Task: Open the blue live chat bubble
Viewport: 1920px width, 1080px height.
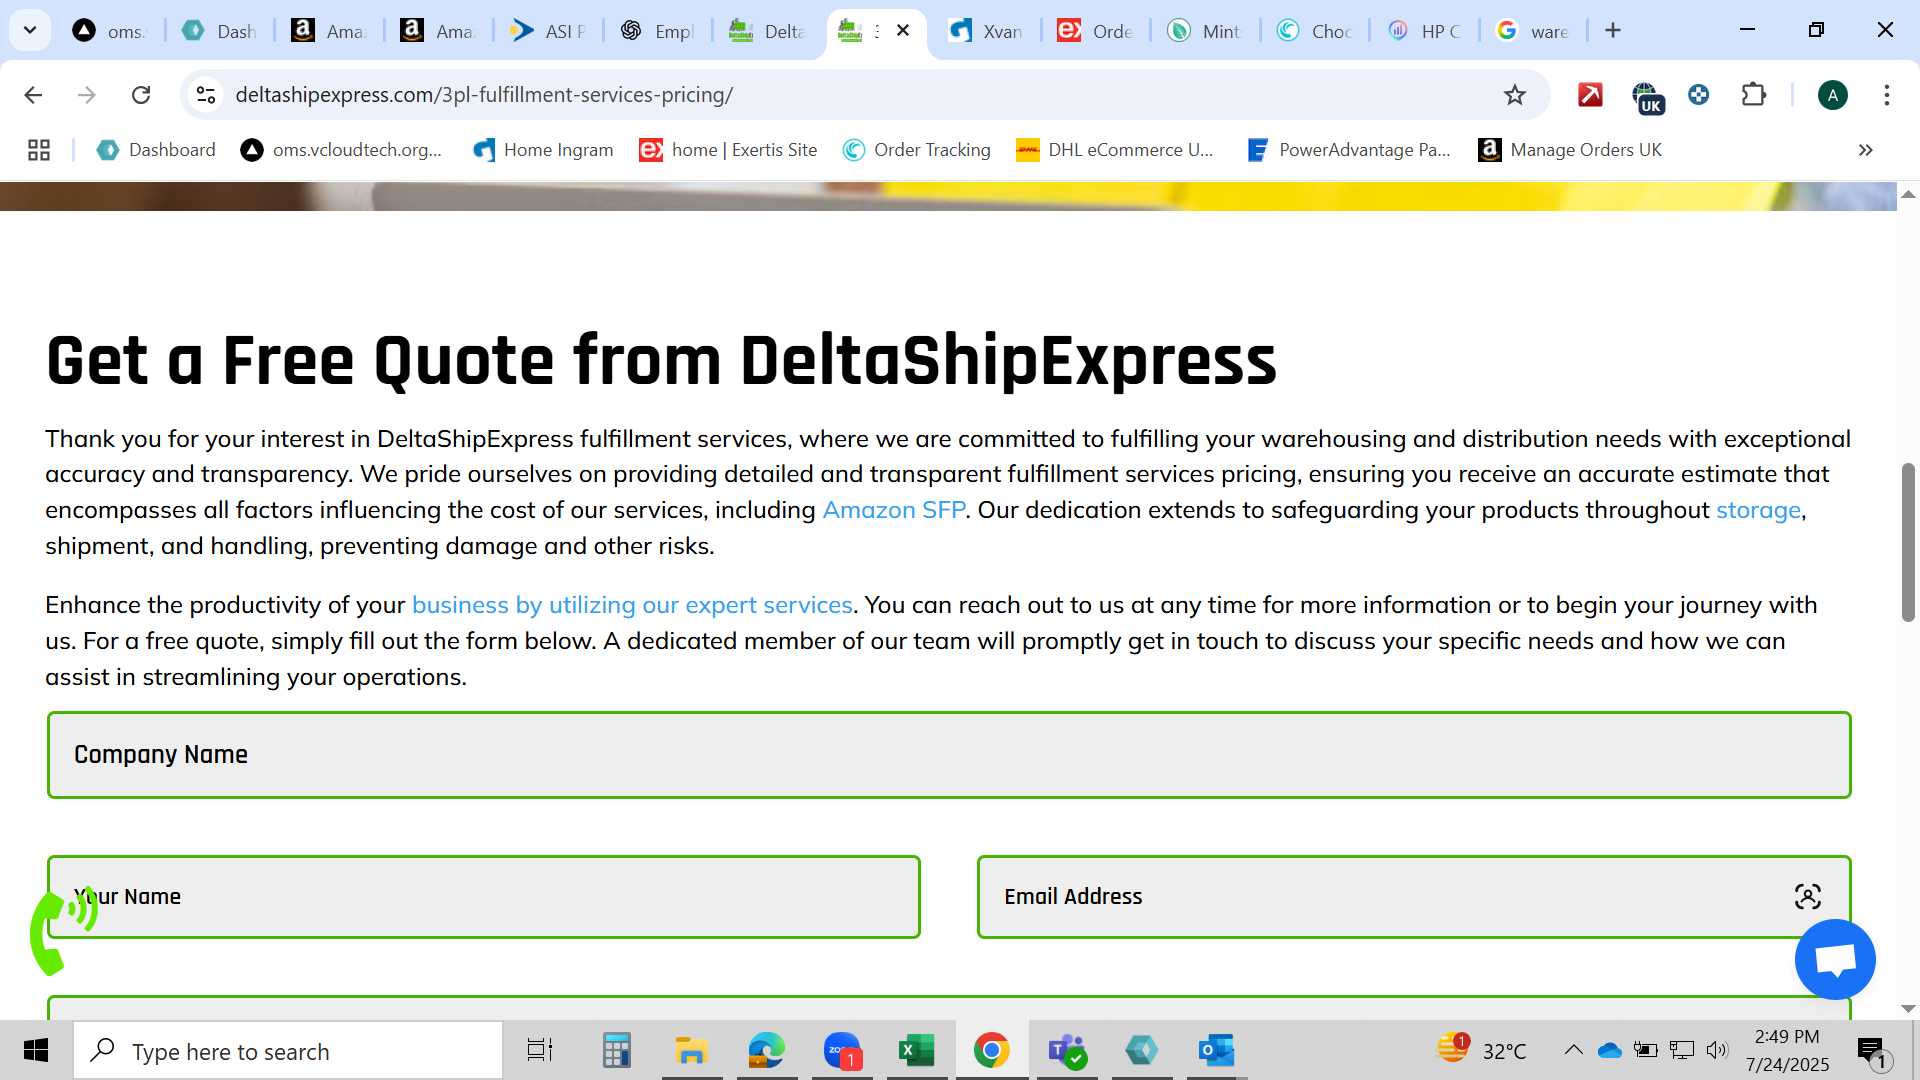Action: tap(1835, 959)
